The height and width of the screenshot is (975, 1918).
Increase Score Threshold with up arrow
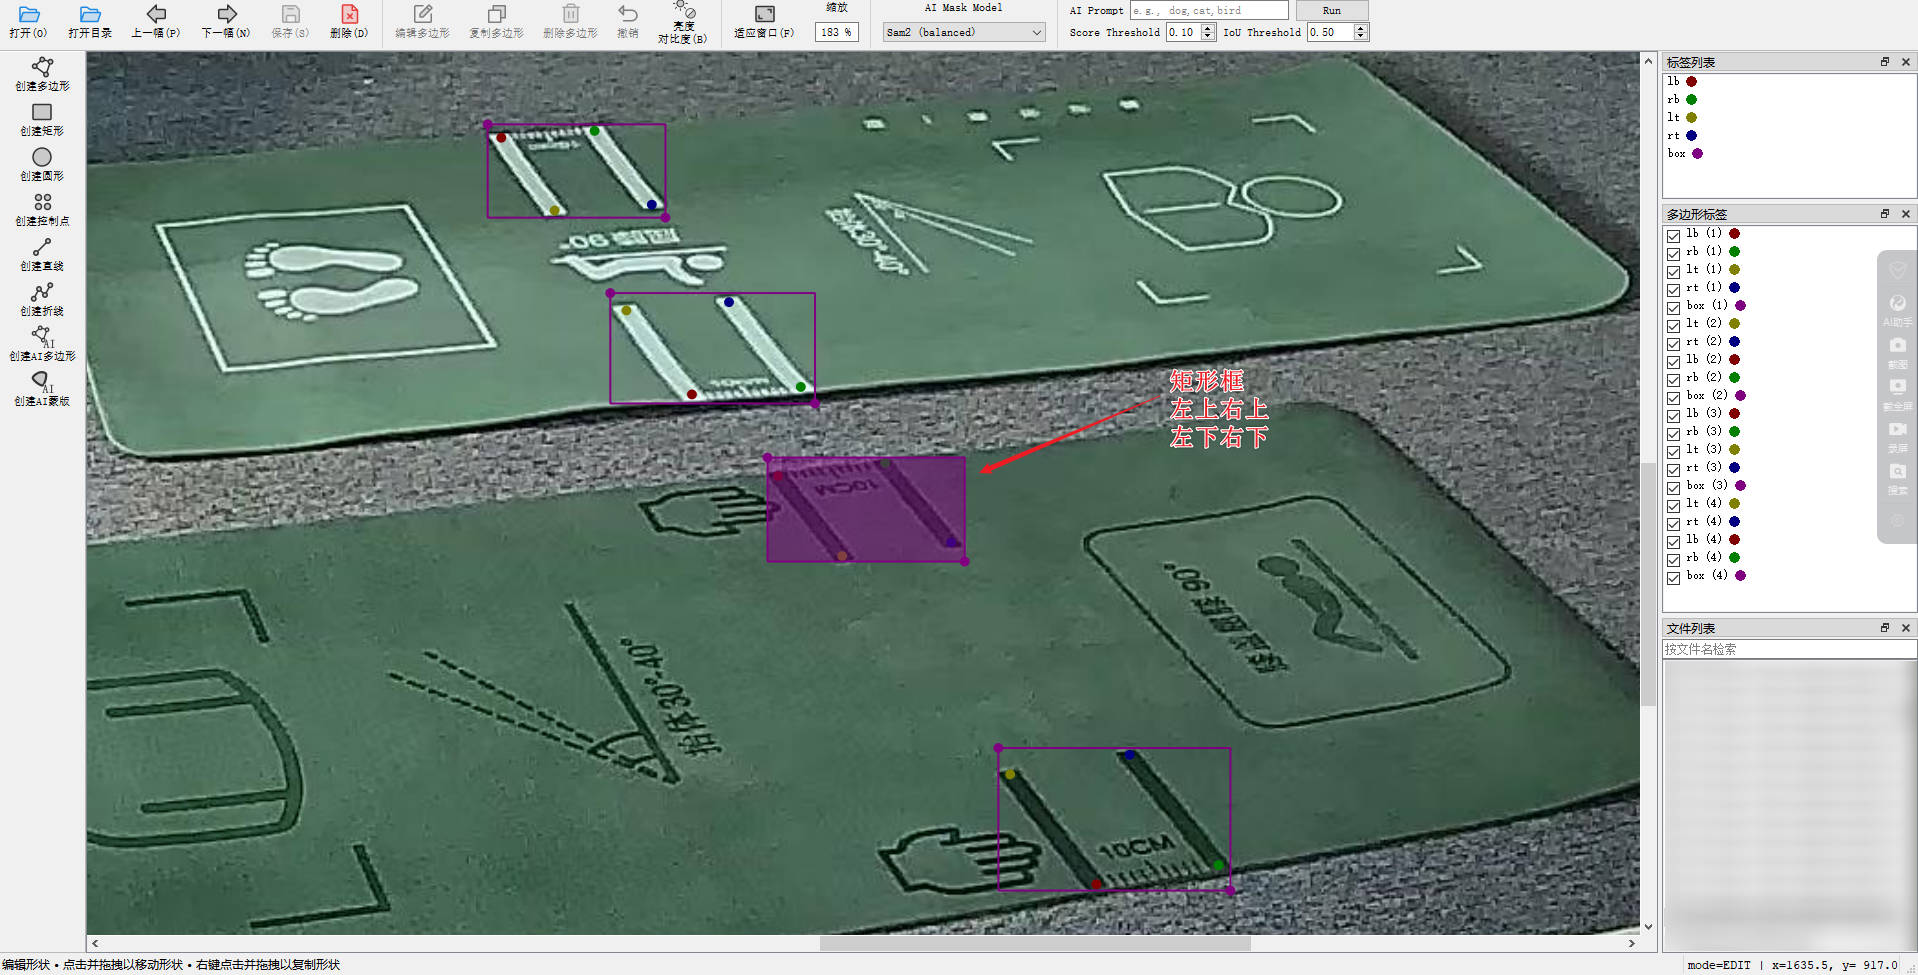[x=1208, y=28]
